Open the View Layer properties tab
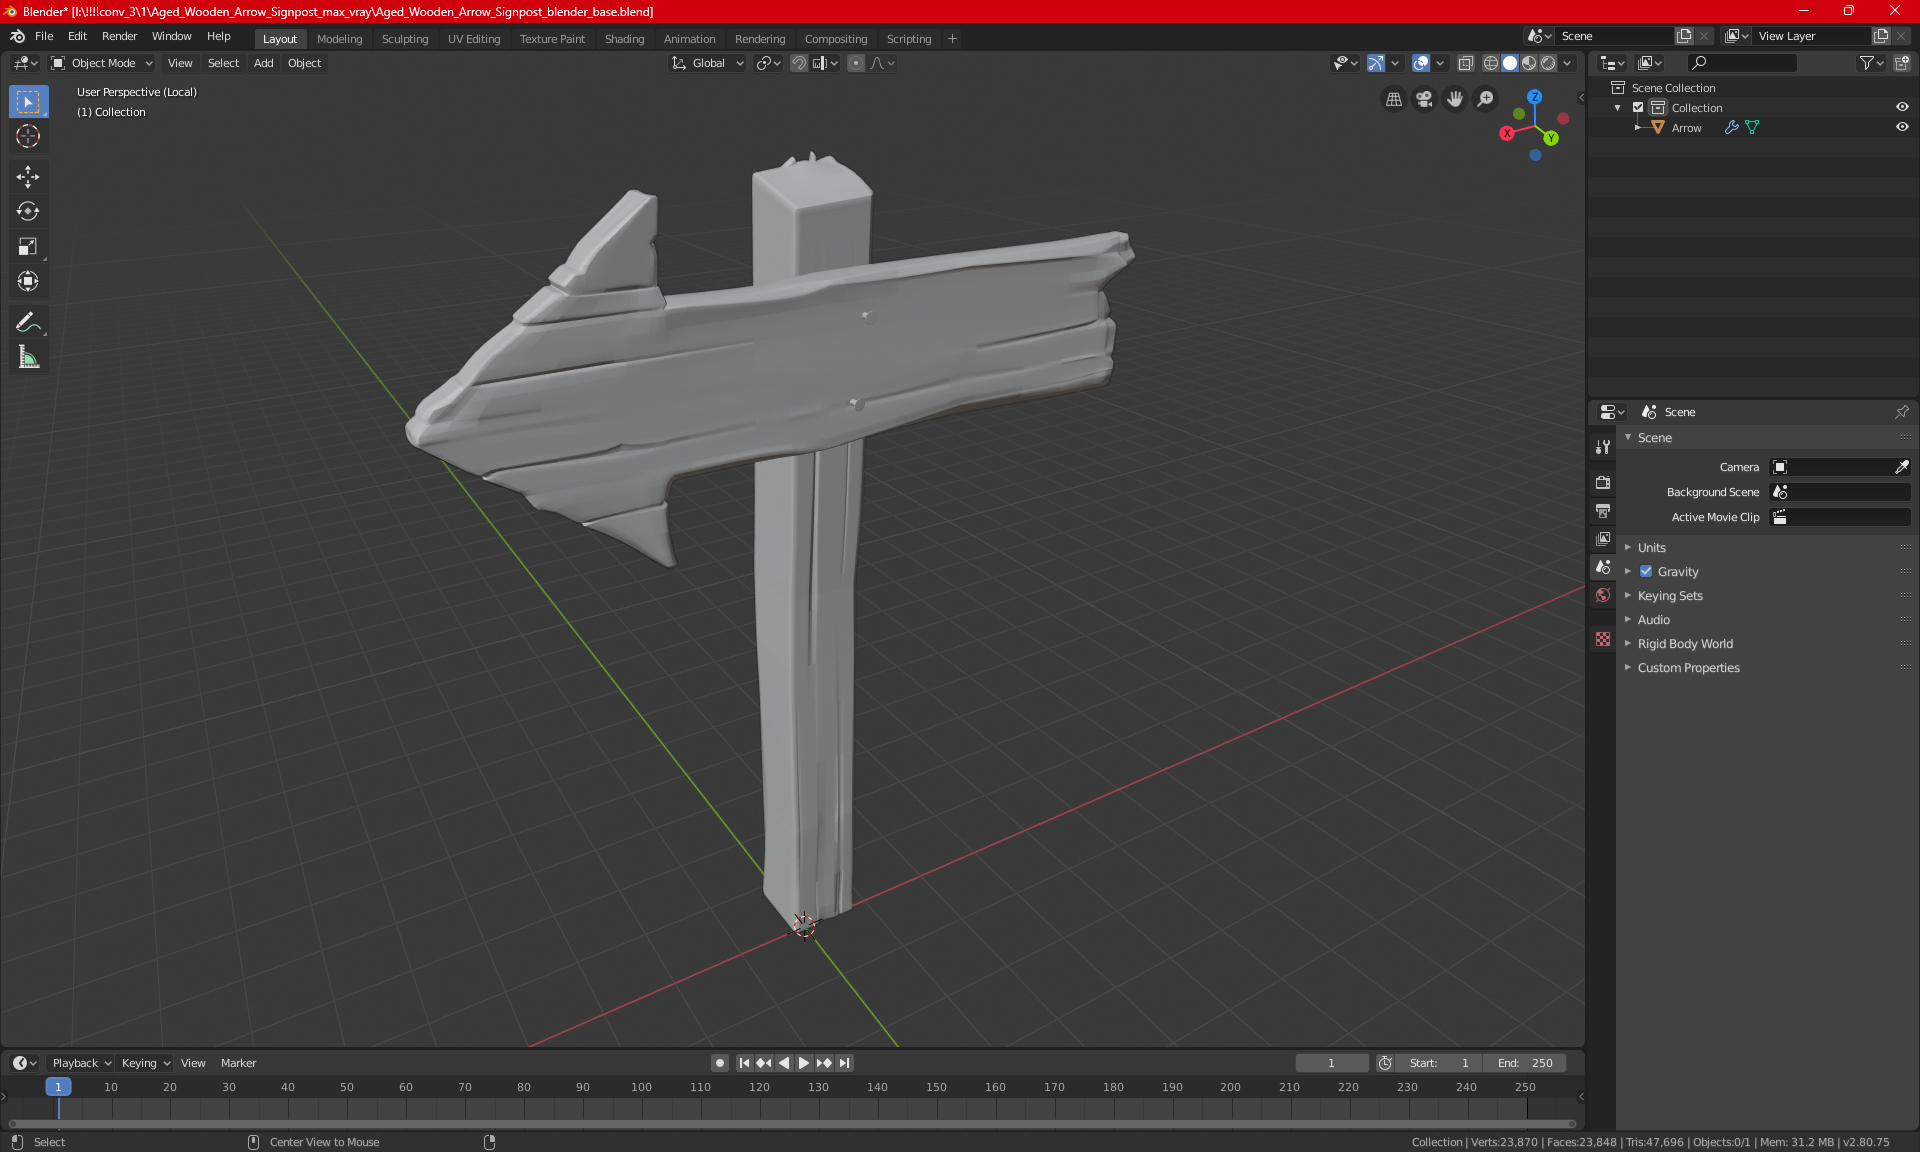 [x=1603, y=538]
